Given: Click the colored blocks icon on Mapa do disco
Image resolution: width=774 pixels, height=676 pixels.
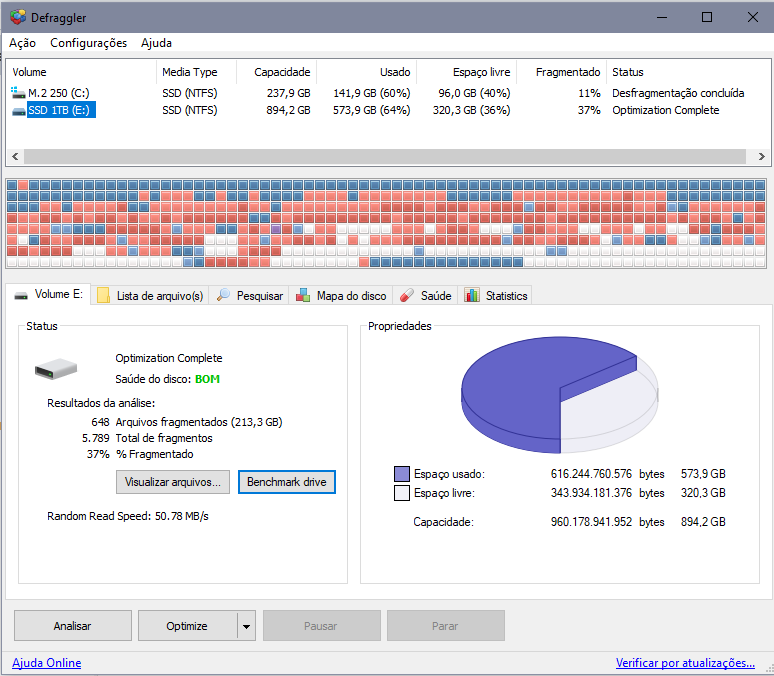Looking at the screenshot, I should (x=303, y=295).
